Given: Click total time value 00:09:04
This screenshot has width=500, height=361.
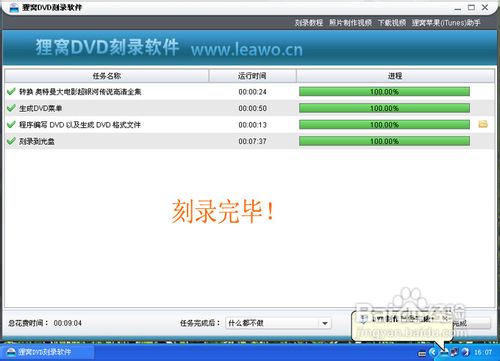Looking at the screenshot, I should pyautogui.click(x=68, y=323).
